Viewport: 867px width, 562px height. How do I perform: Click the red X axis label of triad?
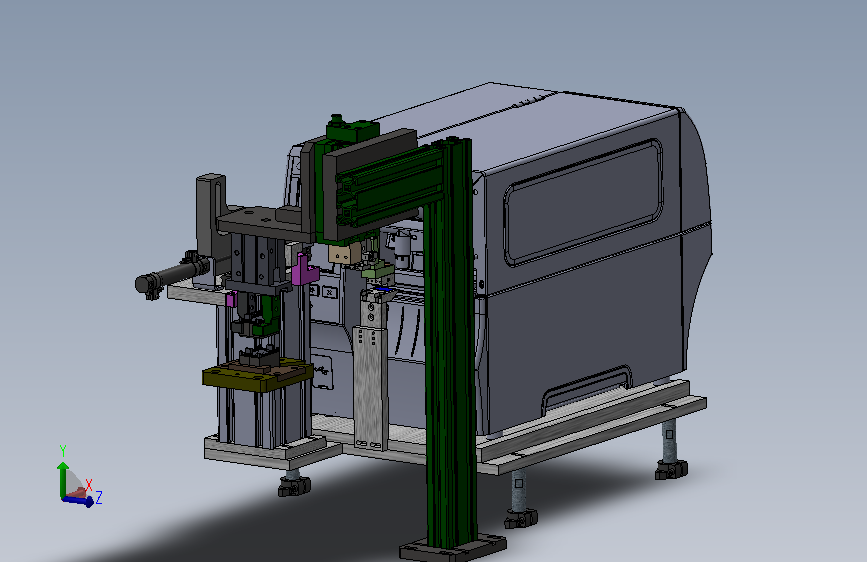[88, 485]
